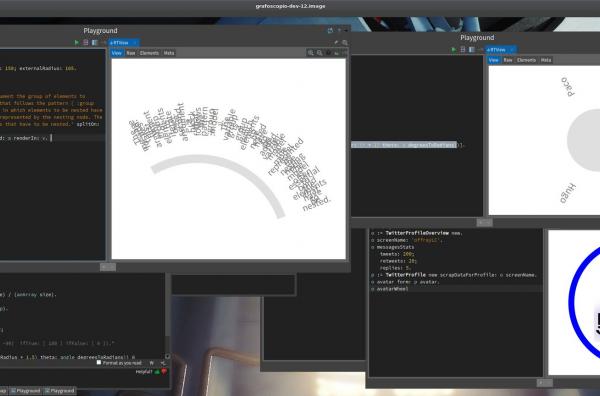Click the 'retweets: 20' code line
This screenshot has width=600, height=396.
[398, 261]
